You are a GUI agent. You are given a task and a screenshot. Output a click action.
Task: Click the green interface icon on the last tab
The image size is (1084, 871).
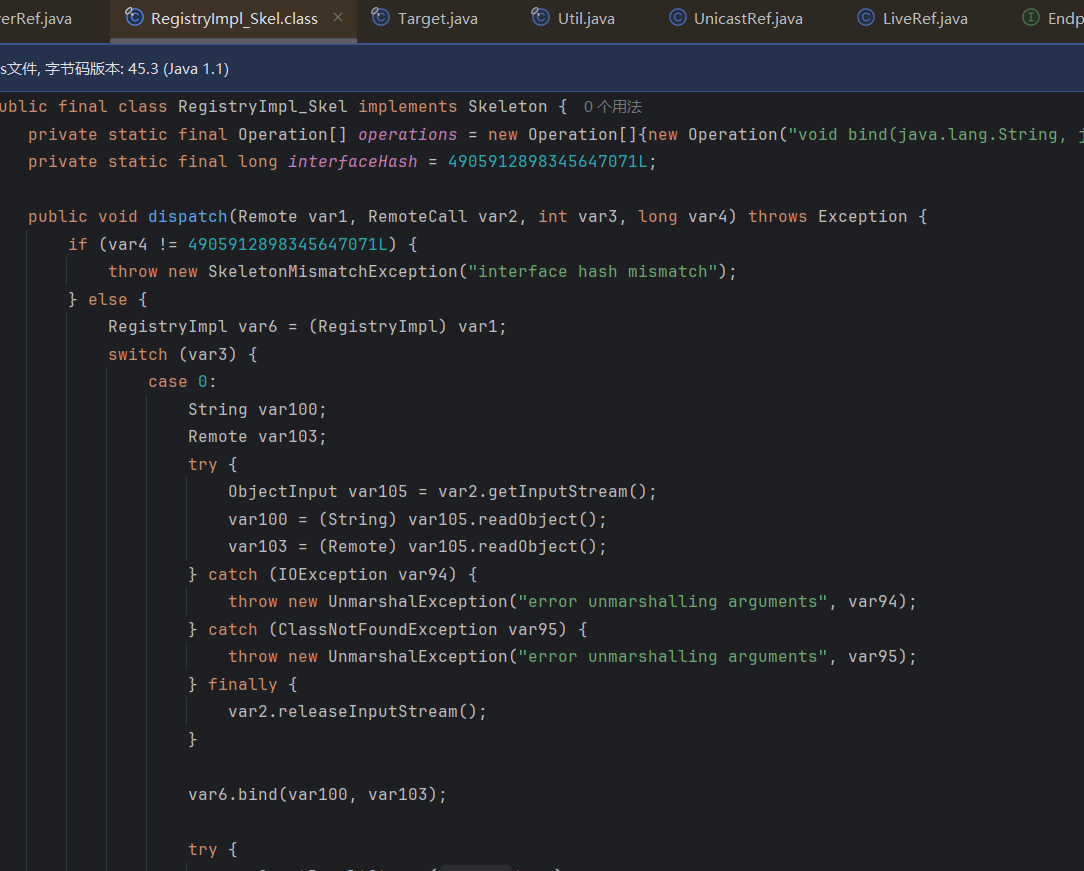1030,18
